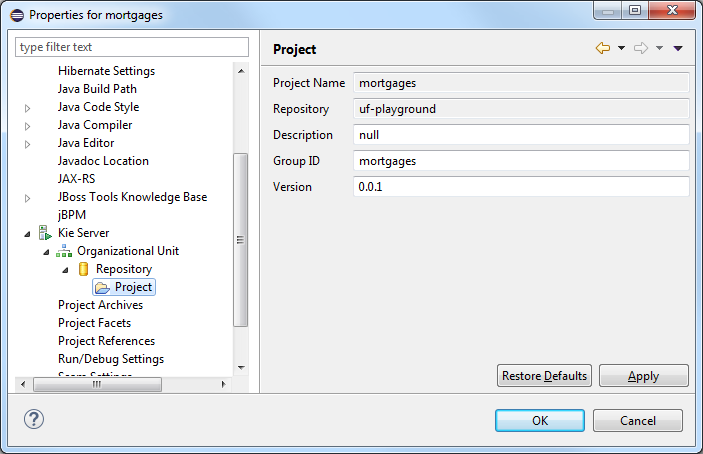Click the Apply button
Image resolution: width=703 pixels, height=454 pixels.
(643, 376)
